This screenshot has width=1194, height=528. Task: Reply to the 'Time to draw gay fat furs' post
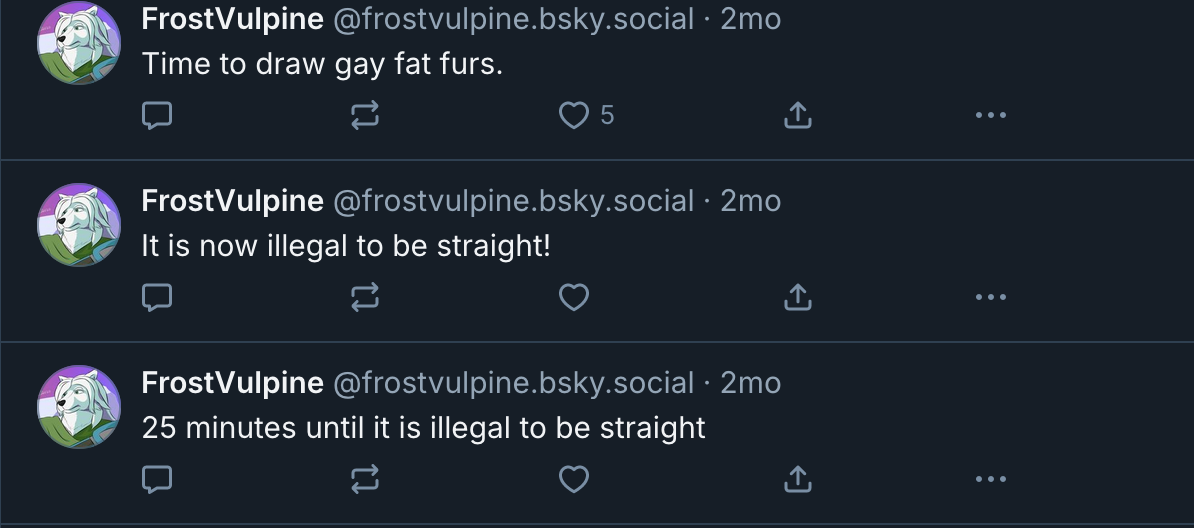(157, 115)
